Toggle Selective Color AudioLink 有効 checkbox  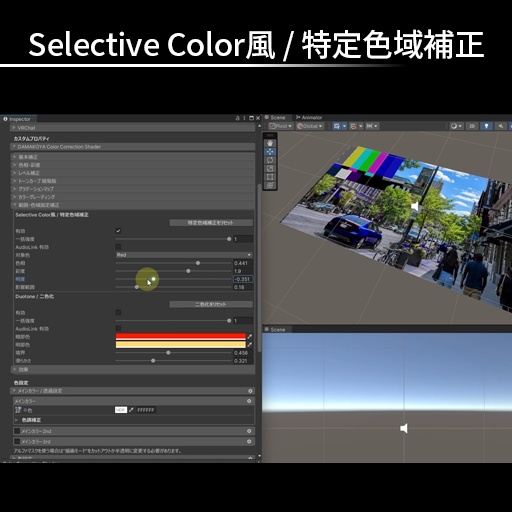click(x=118, y=247)
